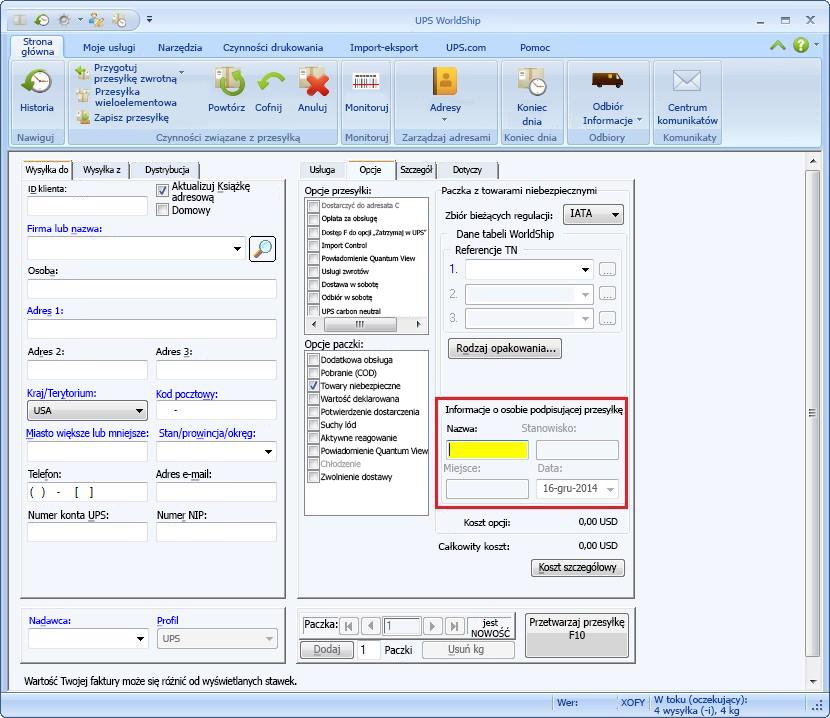Image resolution: width=830 pixels, height=718 pixels.
Task: Go to next Paczka arrow
Action: [432, 626]
